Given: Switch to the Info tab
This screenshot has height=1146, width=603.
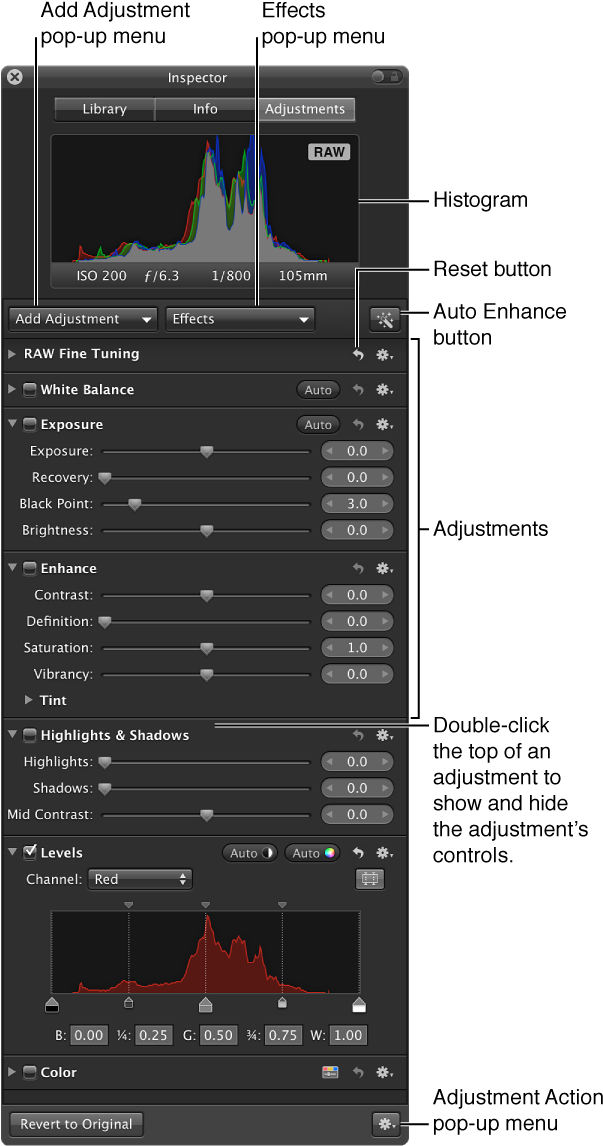Looking at the screenshot, I should [205, 109].
